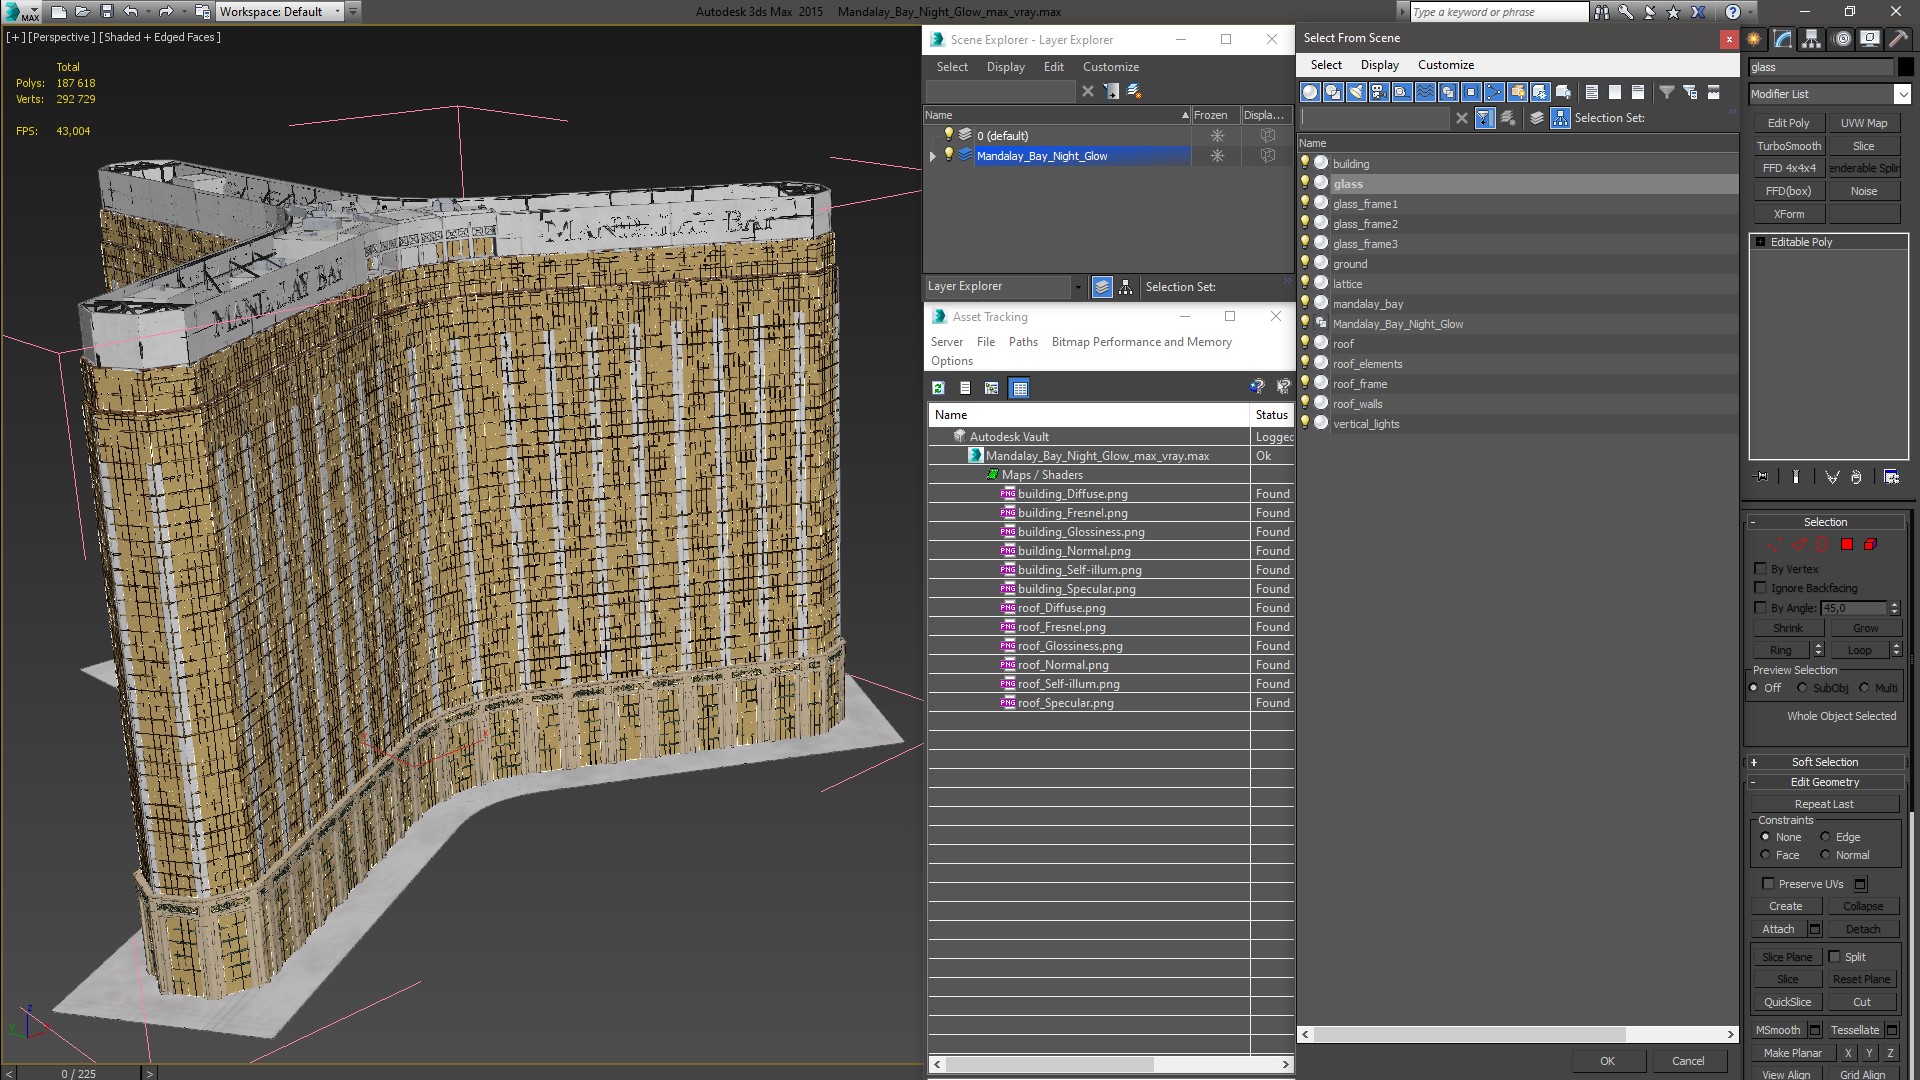Toggle cameras display filter in Select From Scene
The width and height of the screenshot is (1920, 1080).
click(x=1379, y=92)
